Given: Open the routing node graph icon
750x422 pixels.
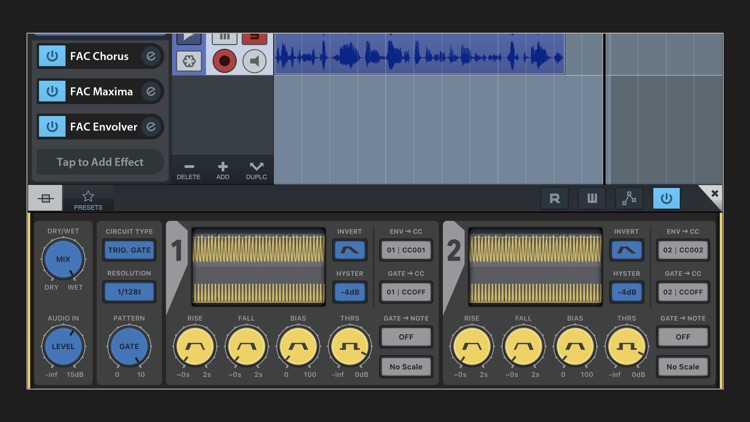Looking at the screenshot, I should 629,198.
